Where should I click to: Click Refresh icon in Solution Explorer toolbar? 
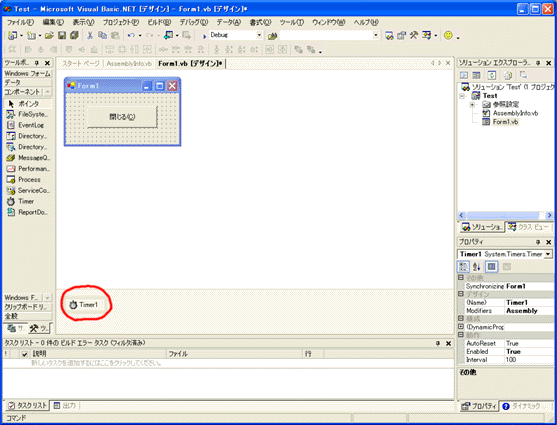(x=492, y=75)
